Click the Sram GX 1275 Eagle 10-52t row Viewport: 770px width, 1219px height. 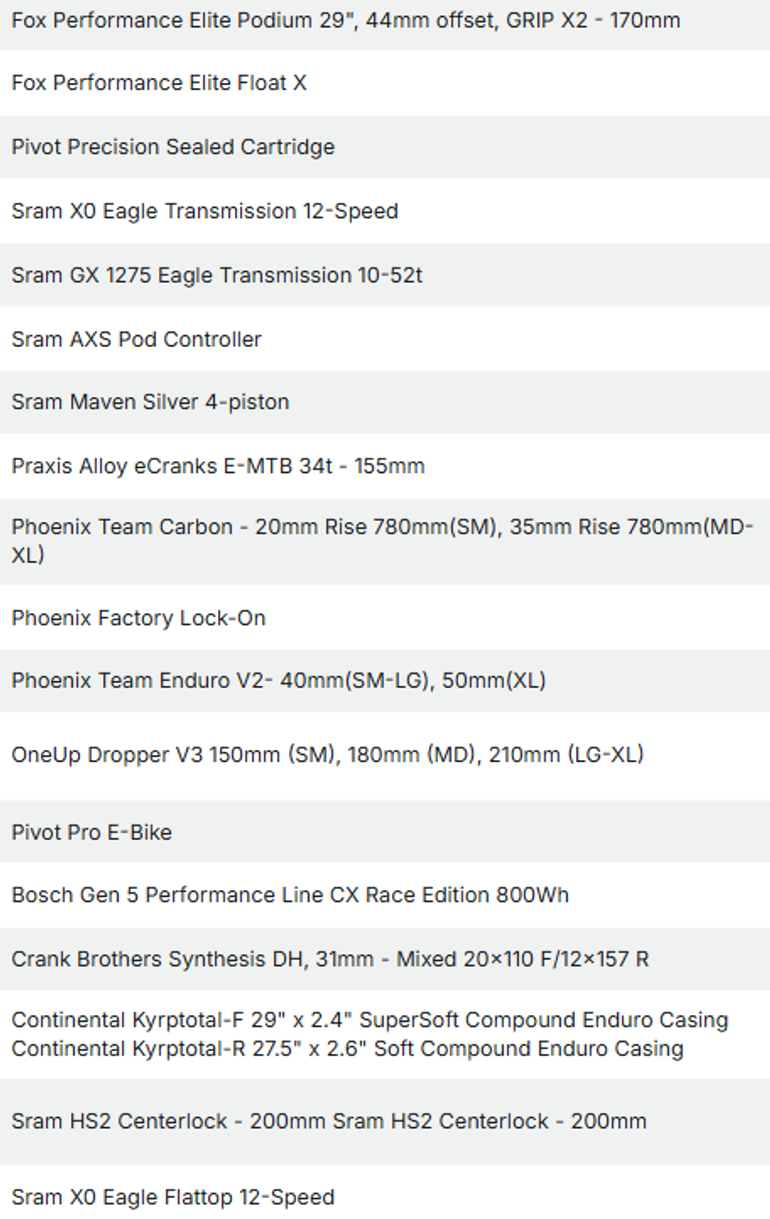click(385, 275)
